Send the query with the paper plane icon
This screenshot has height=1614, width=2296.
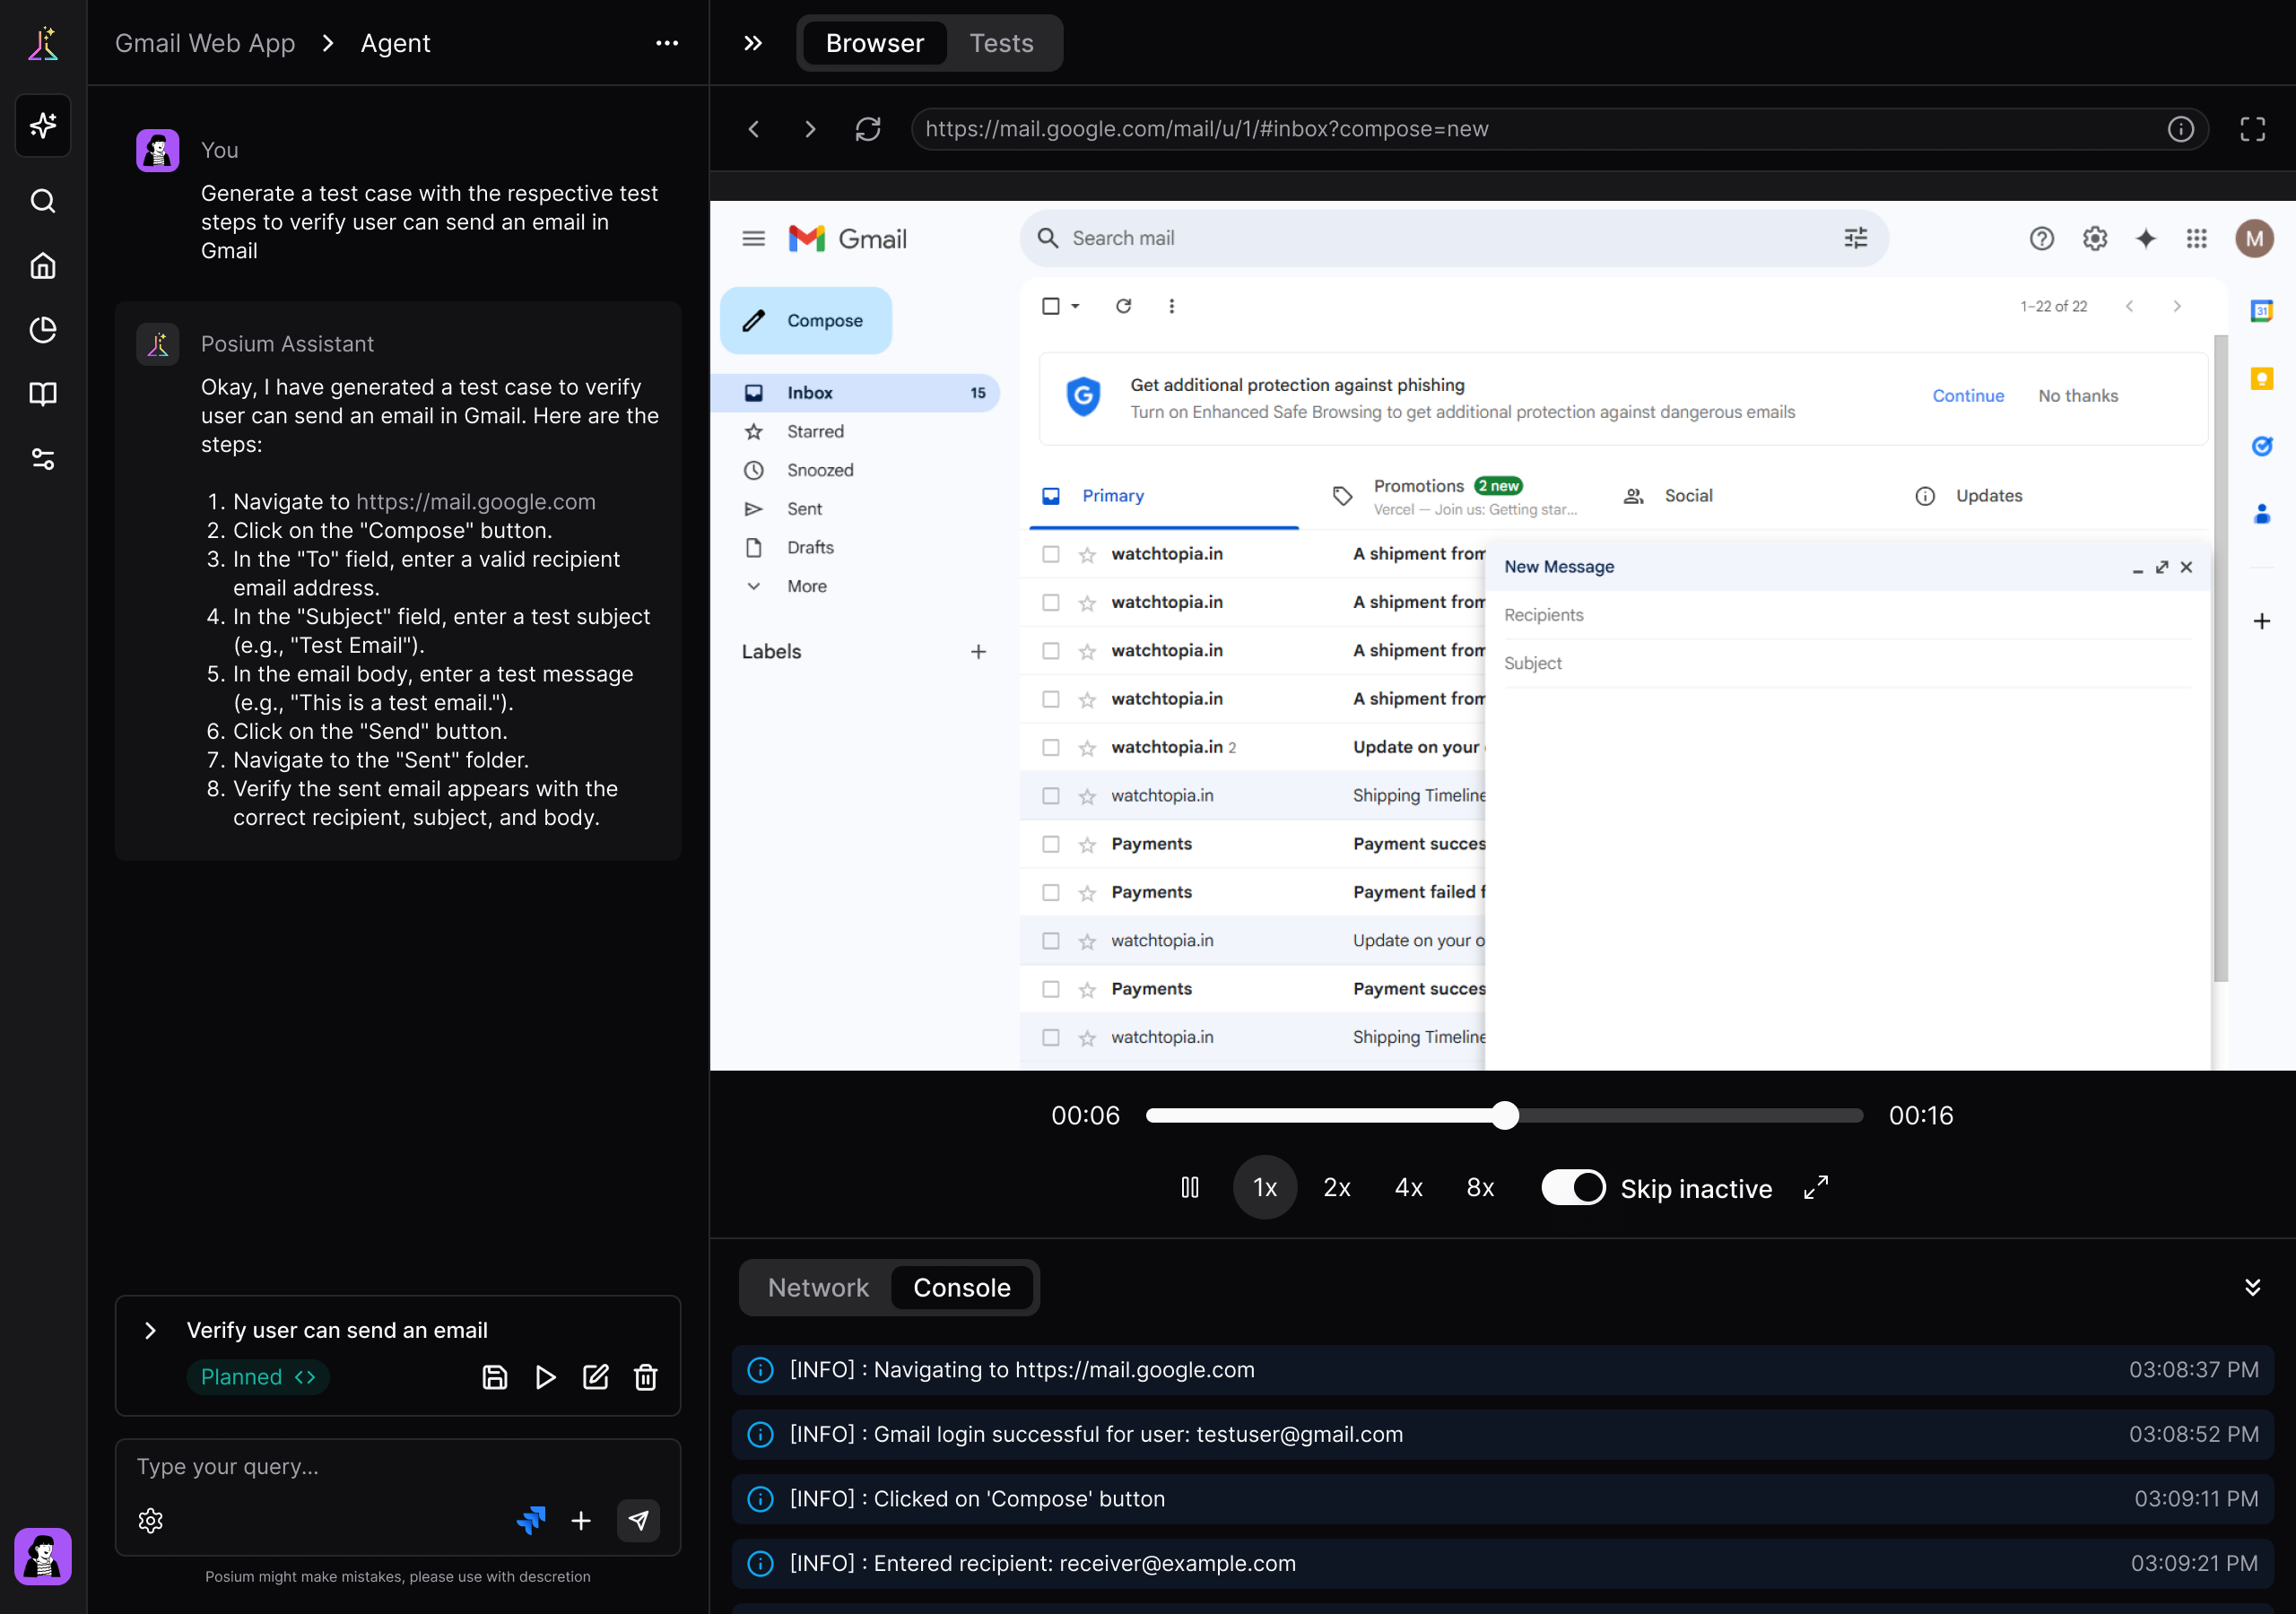(638, 1520)
